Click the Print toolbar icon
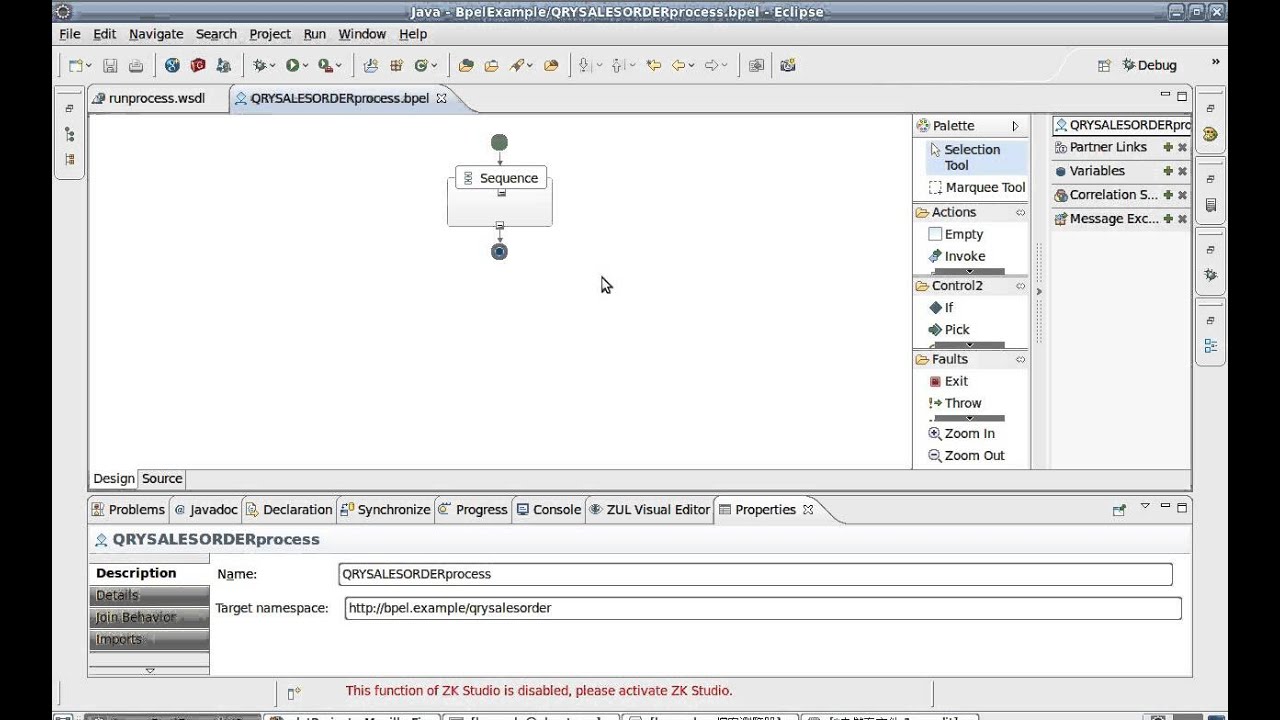The width and height of the screenshot is (1280, 720). (135, 66)
